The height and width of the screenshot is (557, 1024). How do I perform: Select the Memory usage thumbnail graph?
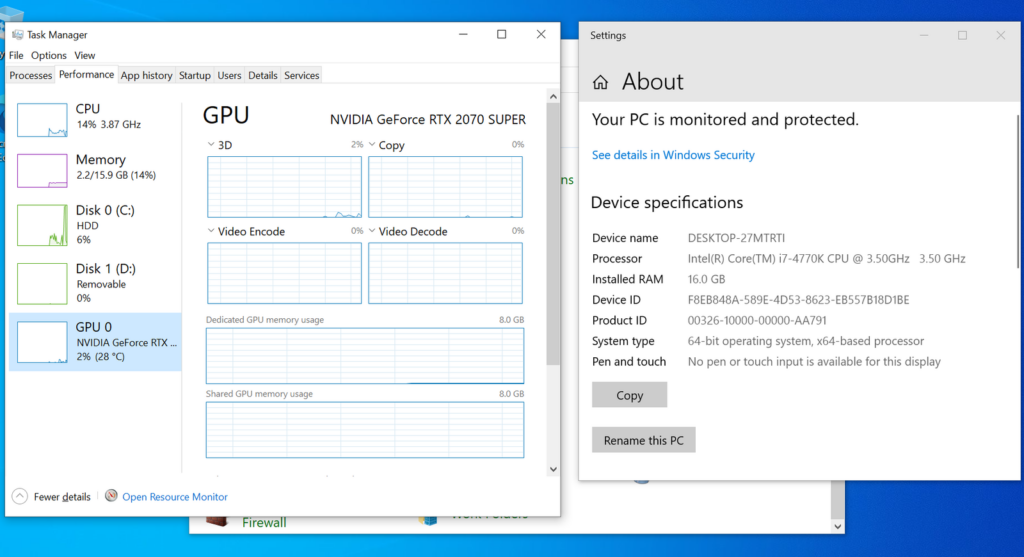(x=42, y=170)
